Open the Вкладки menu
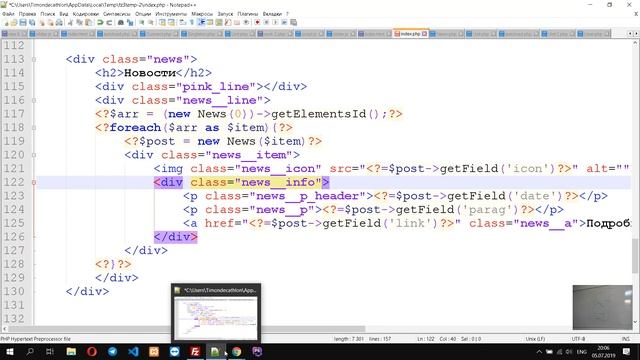 tap(272, 14)
